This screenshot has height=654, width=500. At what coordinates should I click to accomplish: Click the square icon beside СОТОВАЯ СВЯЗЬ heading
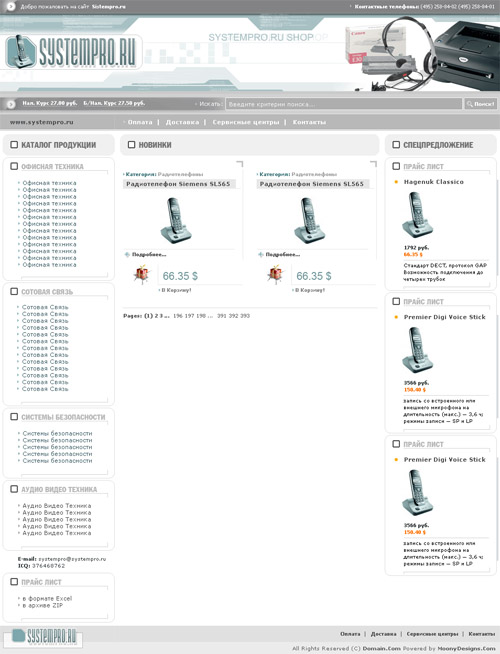pyautogui.click(x=14, y=292)
